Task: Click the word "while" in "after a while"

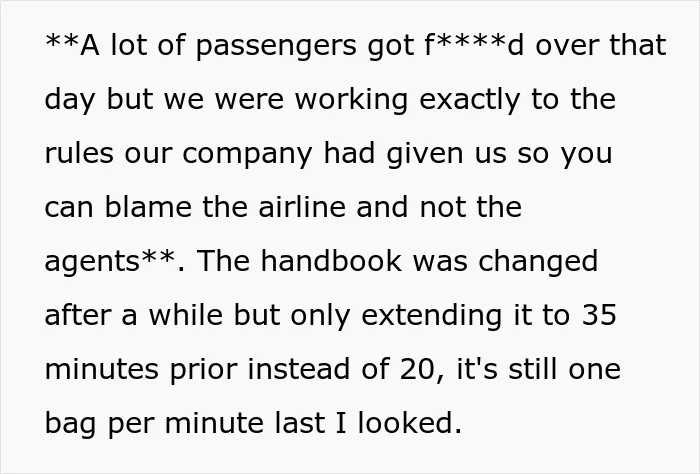Action: [x=186, y=314]
